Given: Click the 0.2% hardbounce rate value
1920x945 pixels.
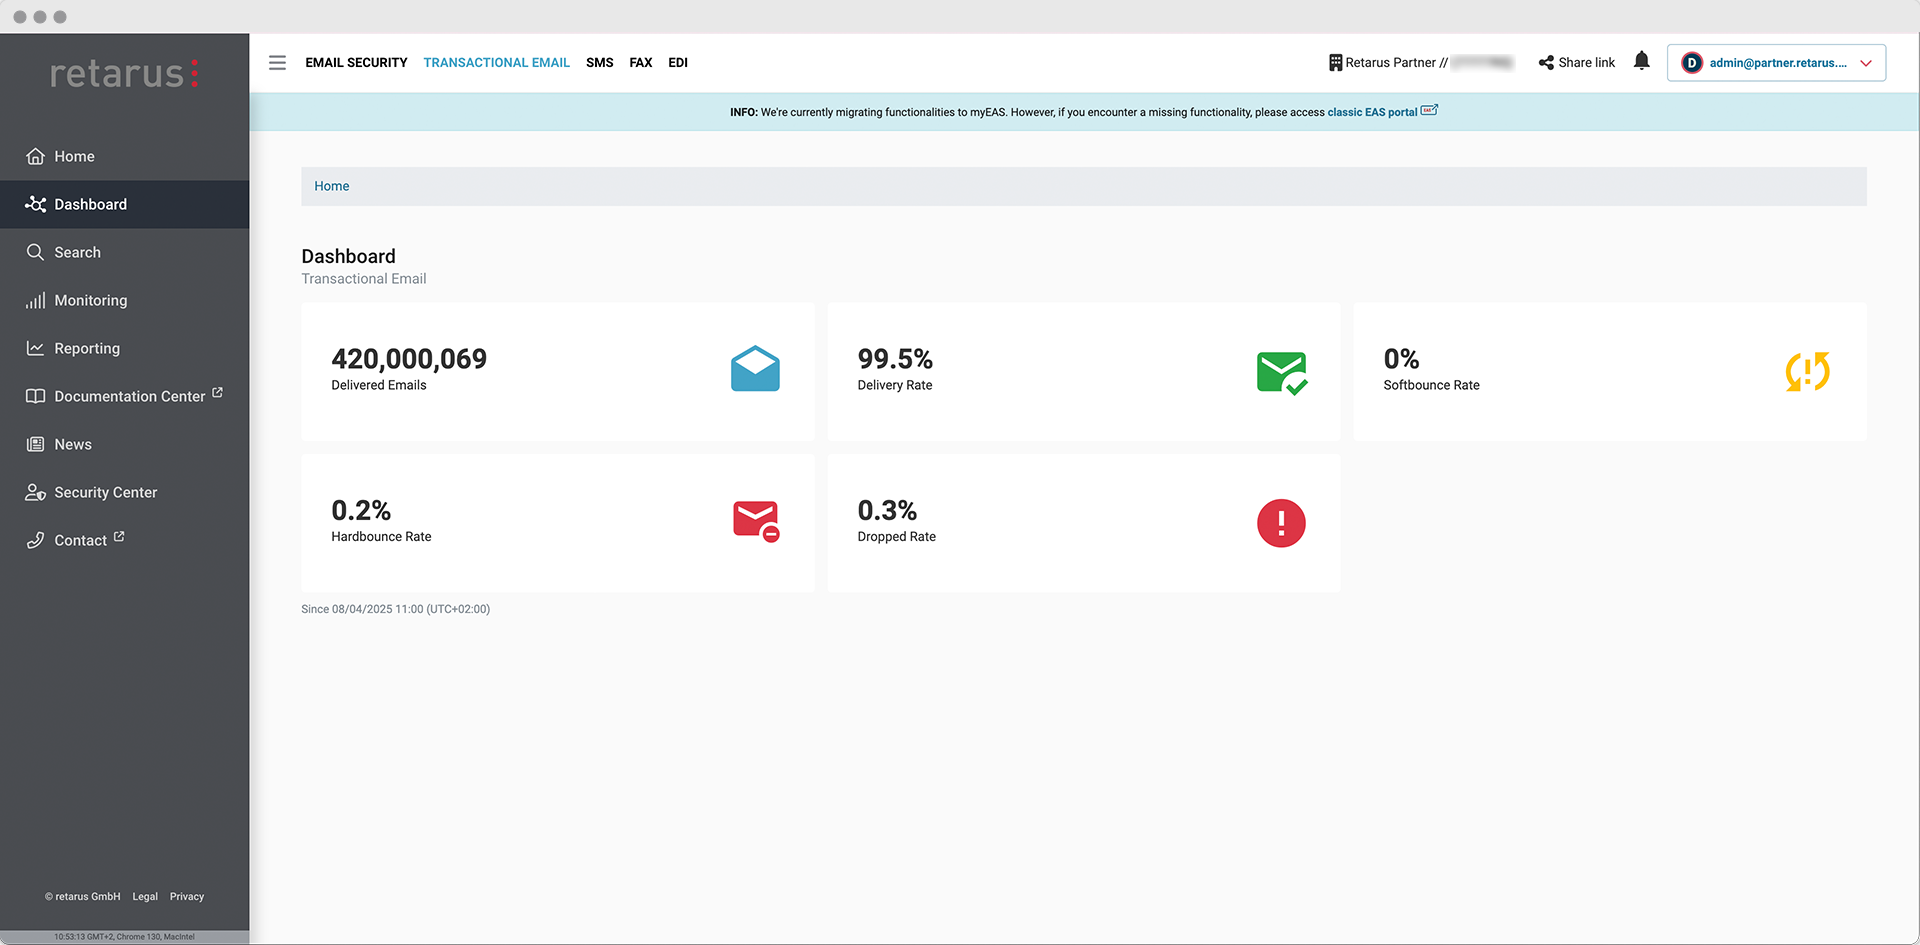Looking at the screenshot, I should (x=361, y=510).
